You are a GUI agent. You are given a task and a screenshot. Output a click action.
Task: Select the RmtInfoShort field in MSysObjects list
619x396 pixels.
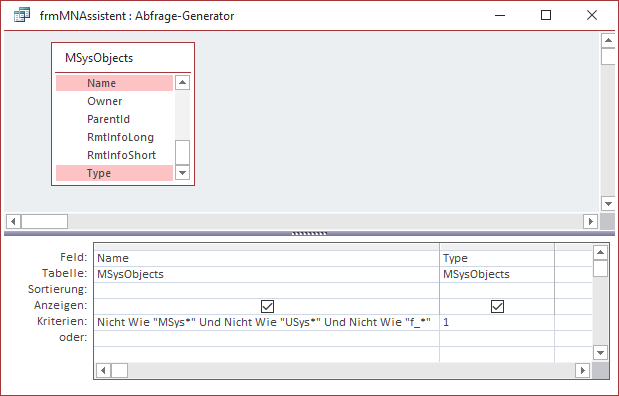114,155
